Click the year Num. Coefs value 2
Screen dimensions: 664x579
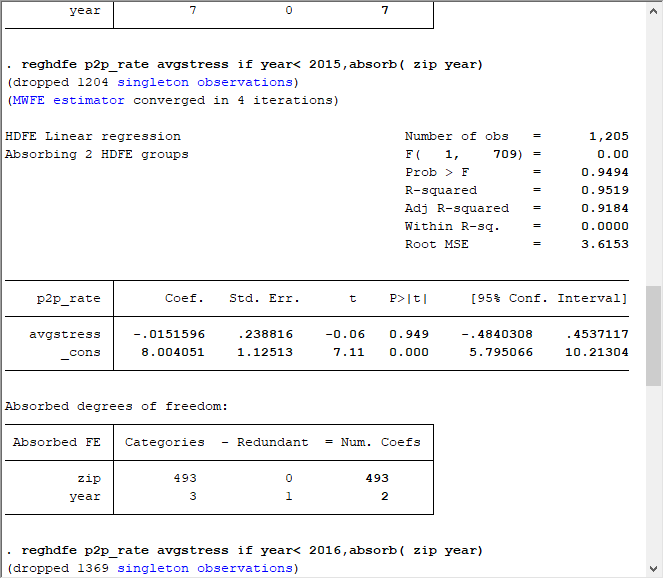tap(385, 496)
